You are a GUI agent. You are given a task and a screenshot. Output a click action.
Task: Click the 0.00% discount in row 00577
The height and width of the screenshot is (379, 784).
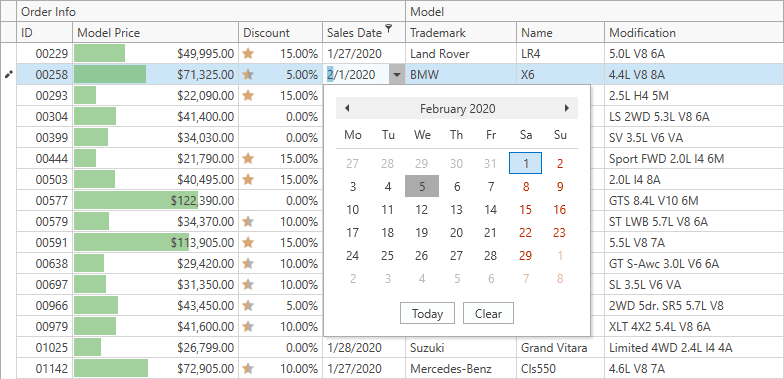(280, 200)
